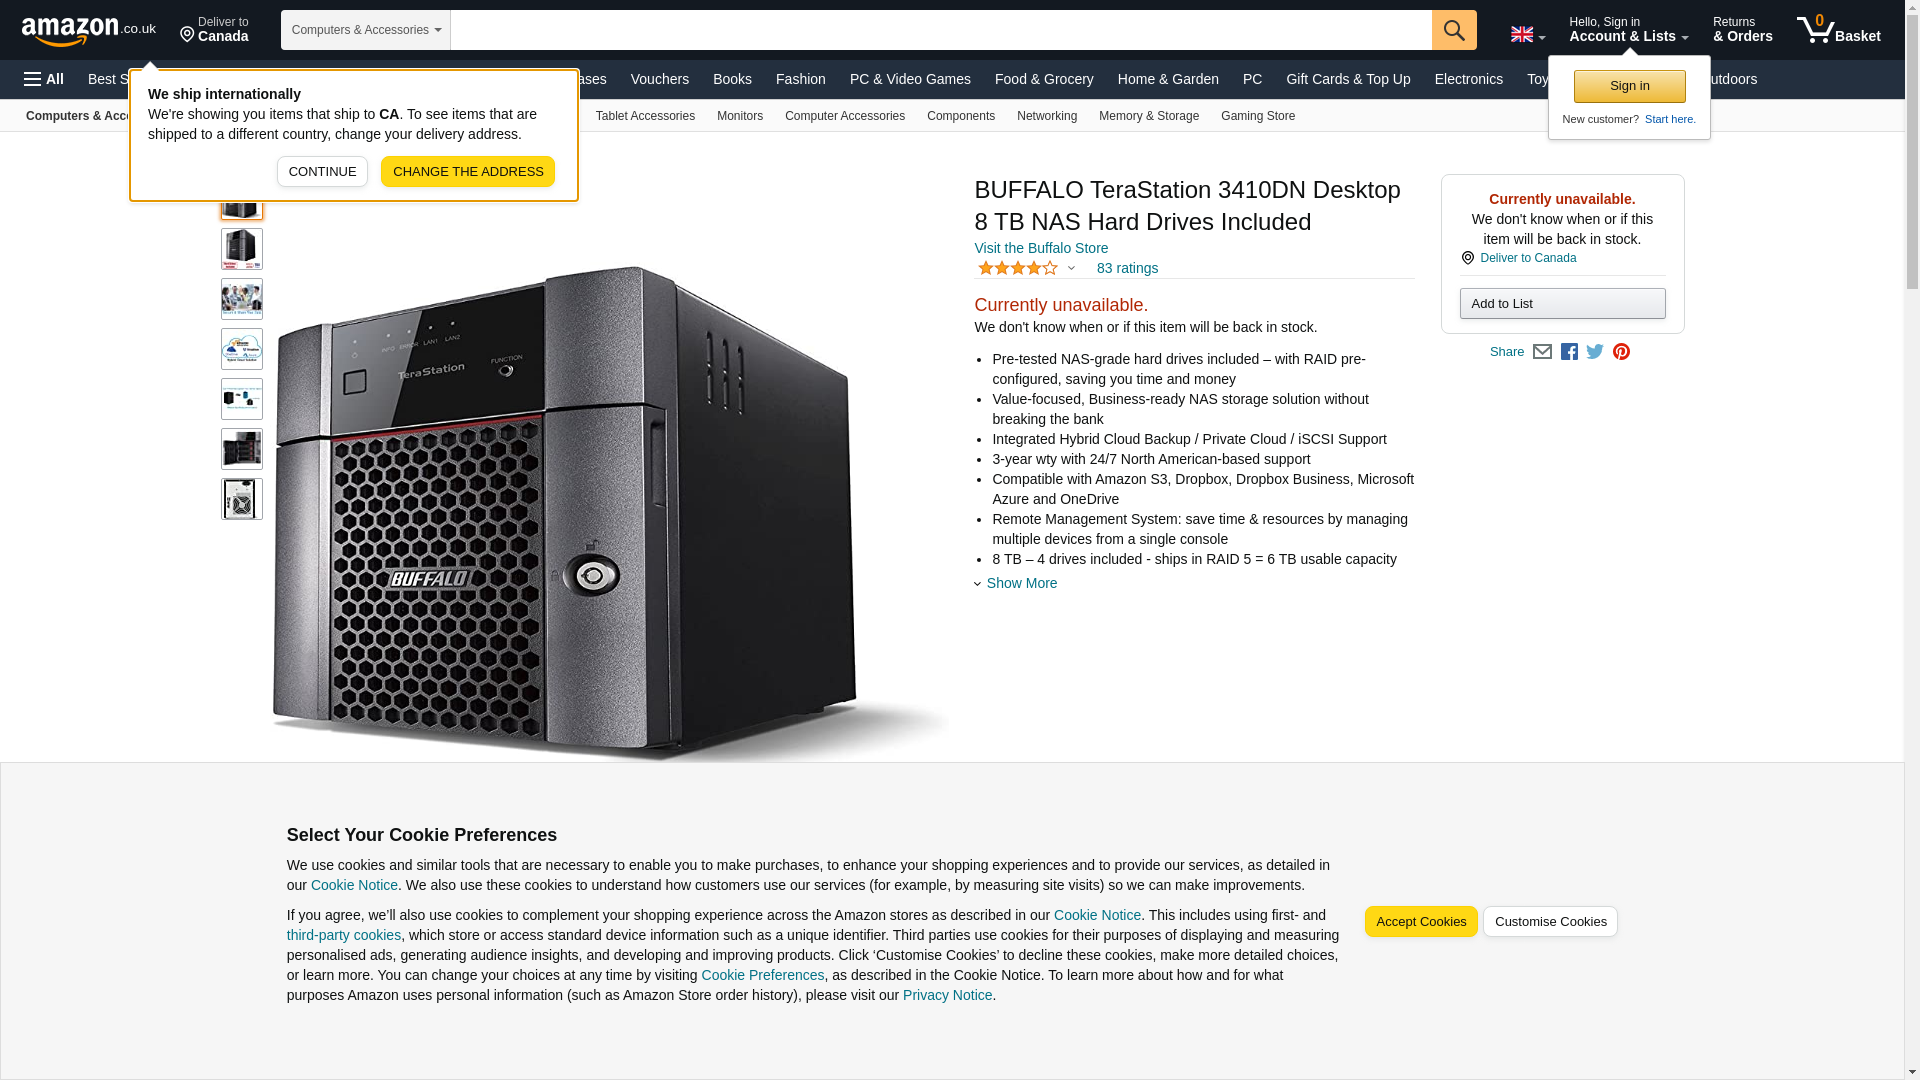Accept cookies in the banner

point(1420,922)
